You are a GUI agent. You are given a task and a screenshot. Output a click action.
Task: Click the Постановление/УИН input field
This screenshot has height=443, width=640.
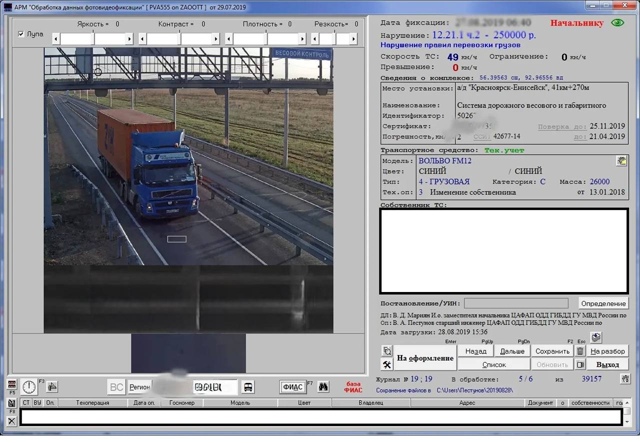point(516,303)
